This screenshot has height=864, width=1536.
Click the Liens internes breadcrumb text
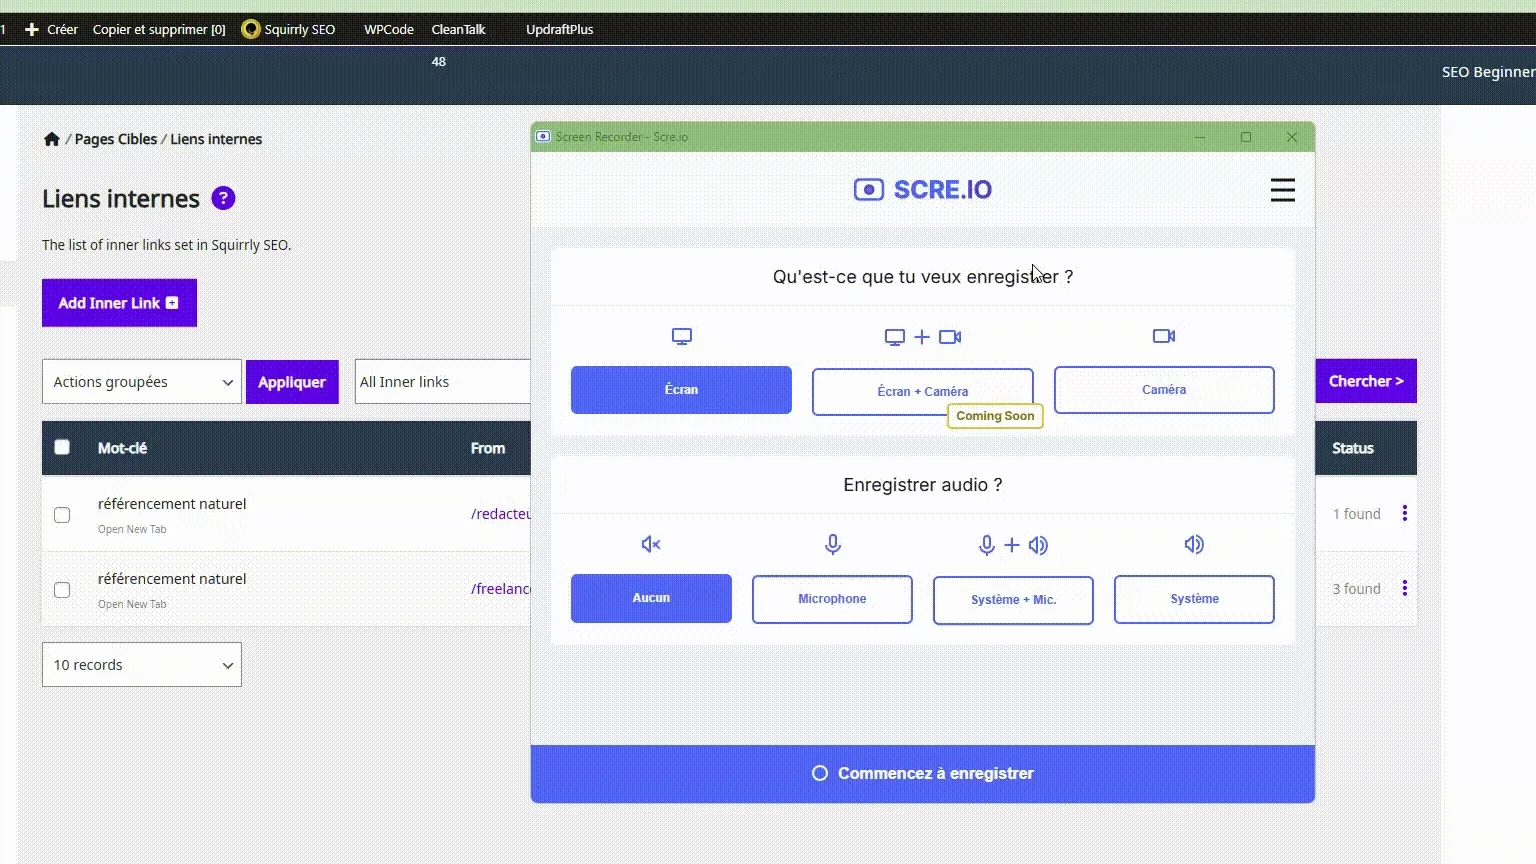(x=216, y=139)
